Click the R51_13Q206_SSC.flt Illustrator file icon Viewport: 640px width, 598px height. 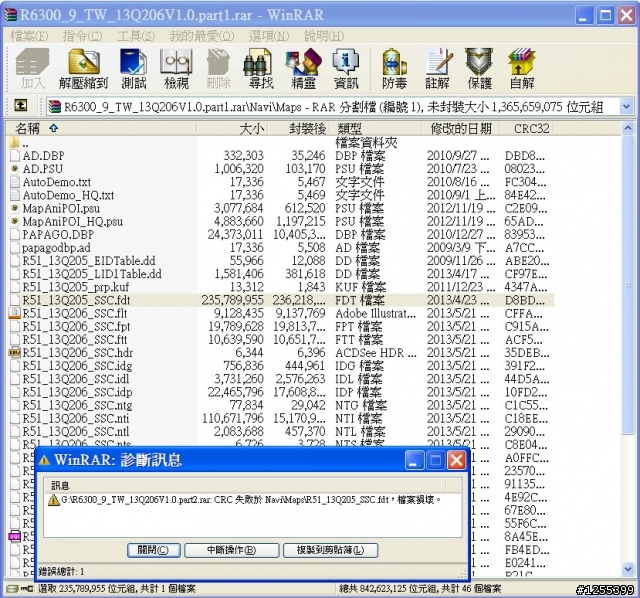click(x=15, y=313)
